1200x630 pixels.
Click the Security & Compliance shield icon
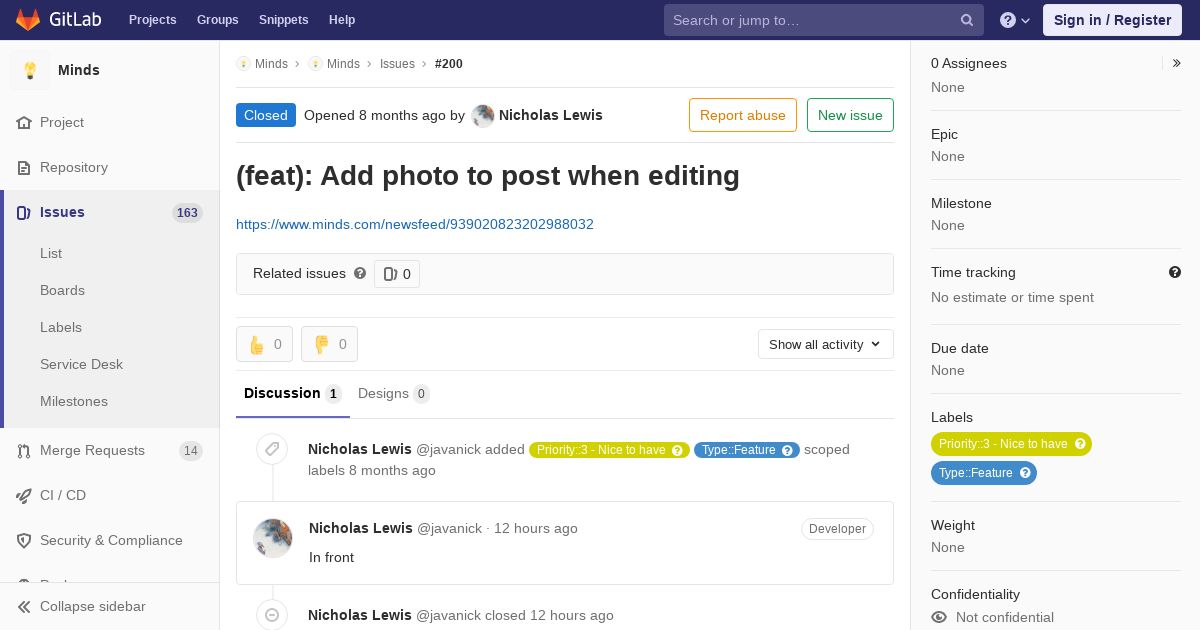[x=24, y=540]
